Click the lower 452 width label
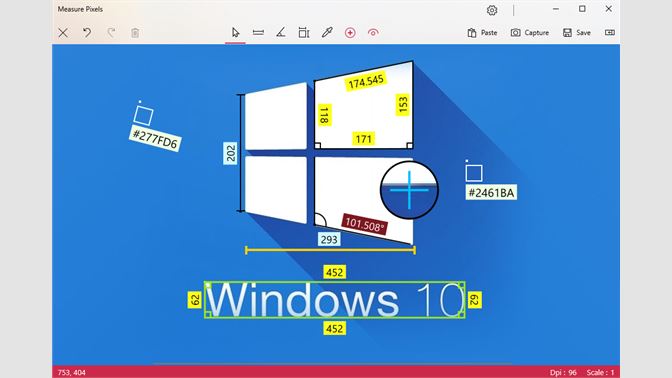This screenshot has height=378, width=672. point(334,328)
